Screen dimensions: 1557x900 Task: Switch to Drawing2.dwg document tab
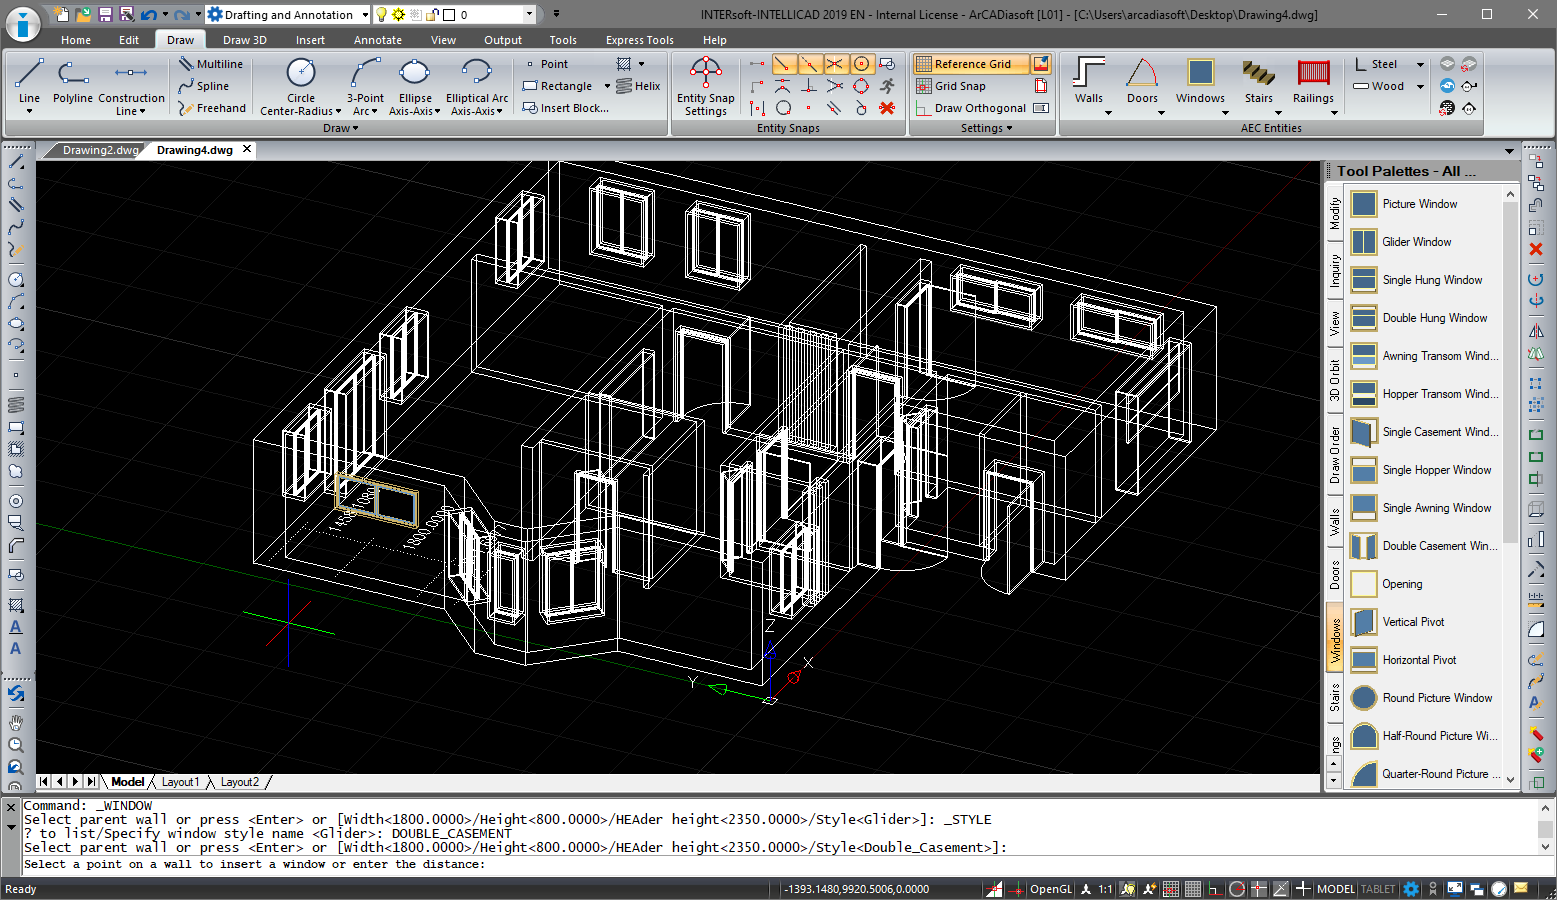[x=100, y=150]
